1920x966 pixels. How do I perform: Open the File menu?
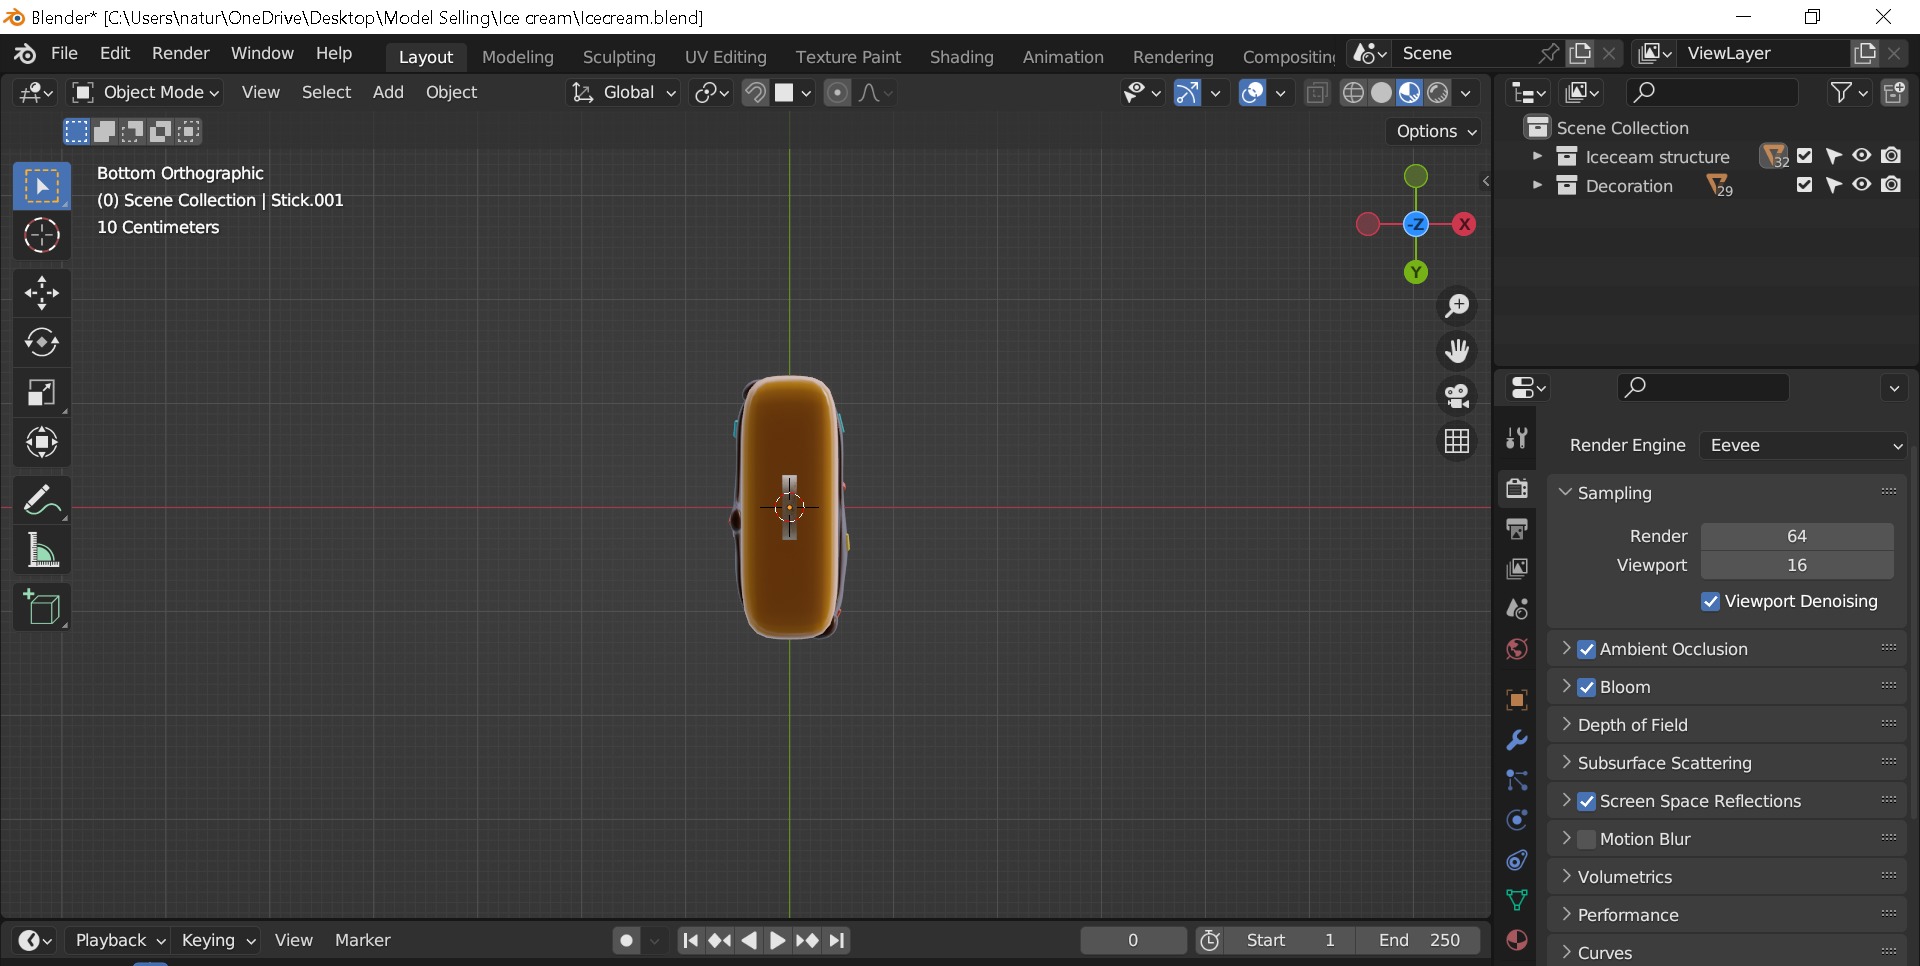pyautogui.click(x=64, y=54)
